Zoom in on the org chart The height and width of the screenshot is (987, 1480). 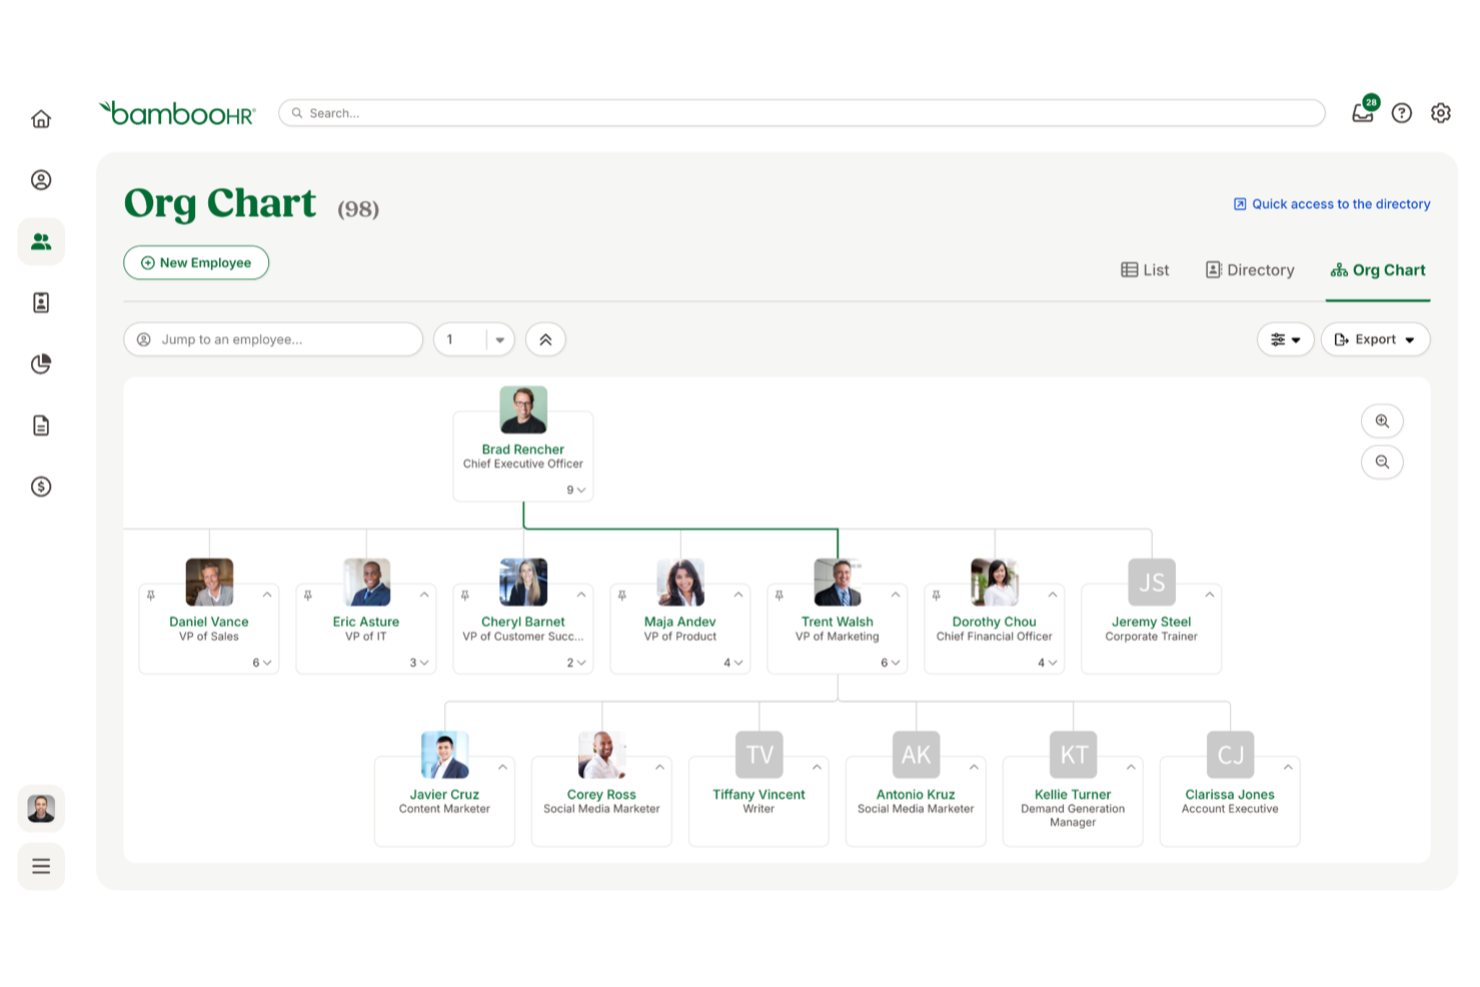point(1382,421)
